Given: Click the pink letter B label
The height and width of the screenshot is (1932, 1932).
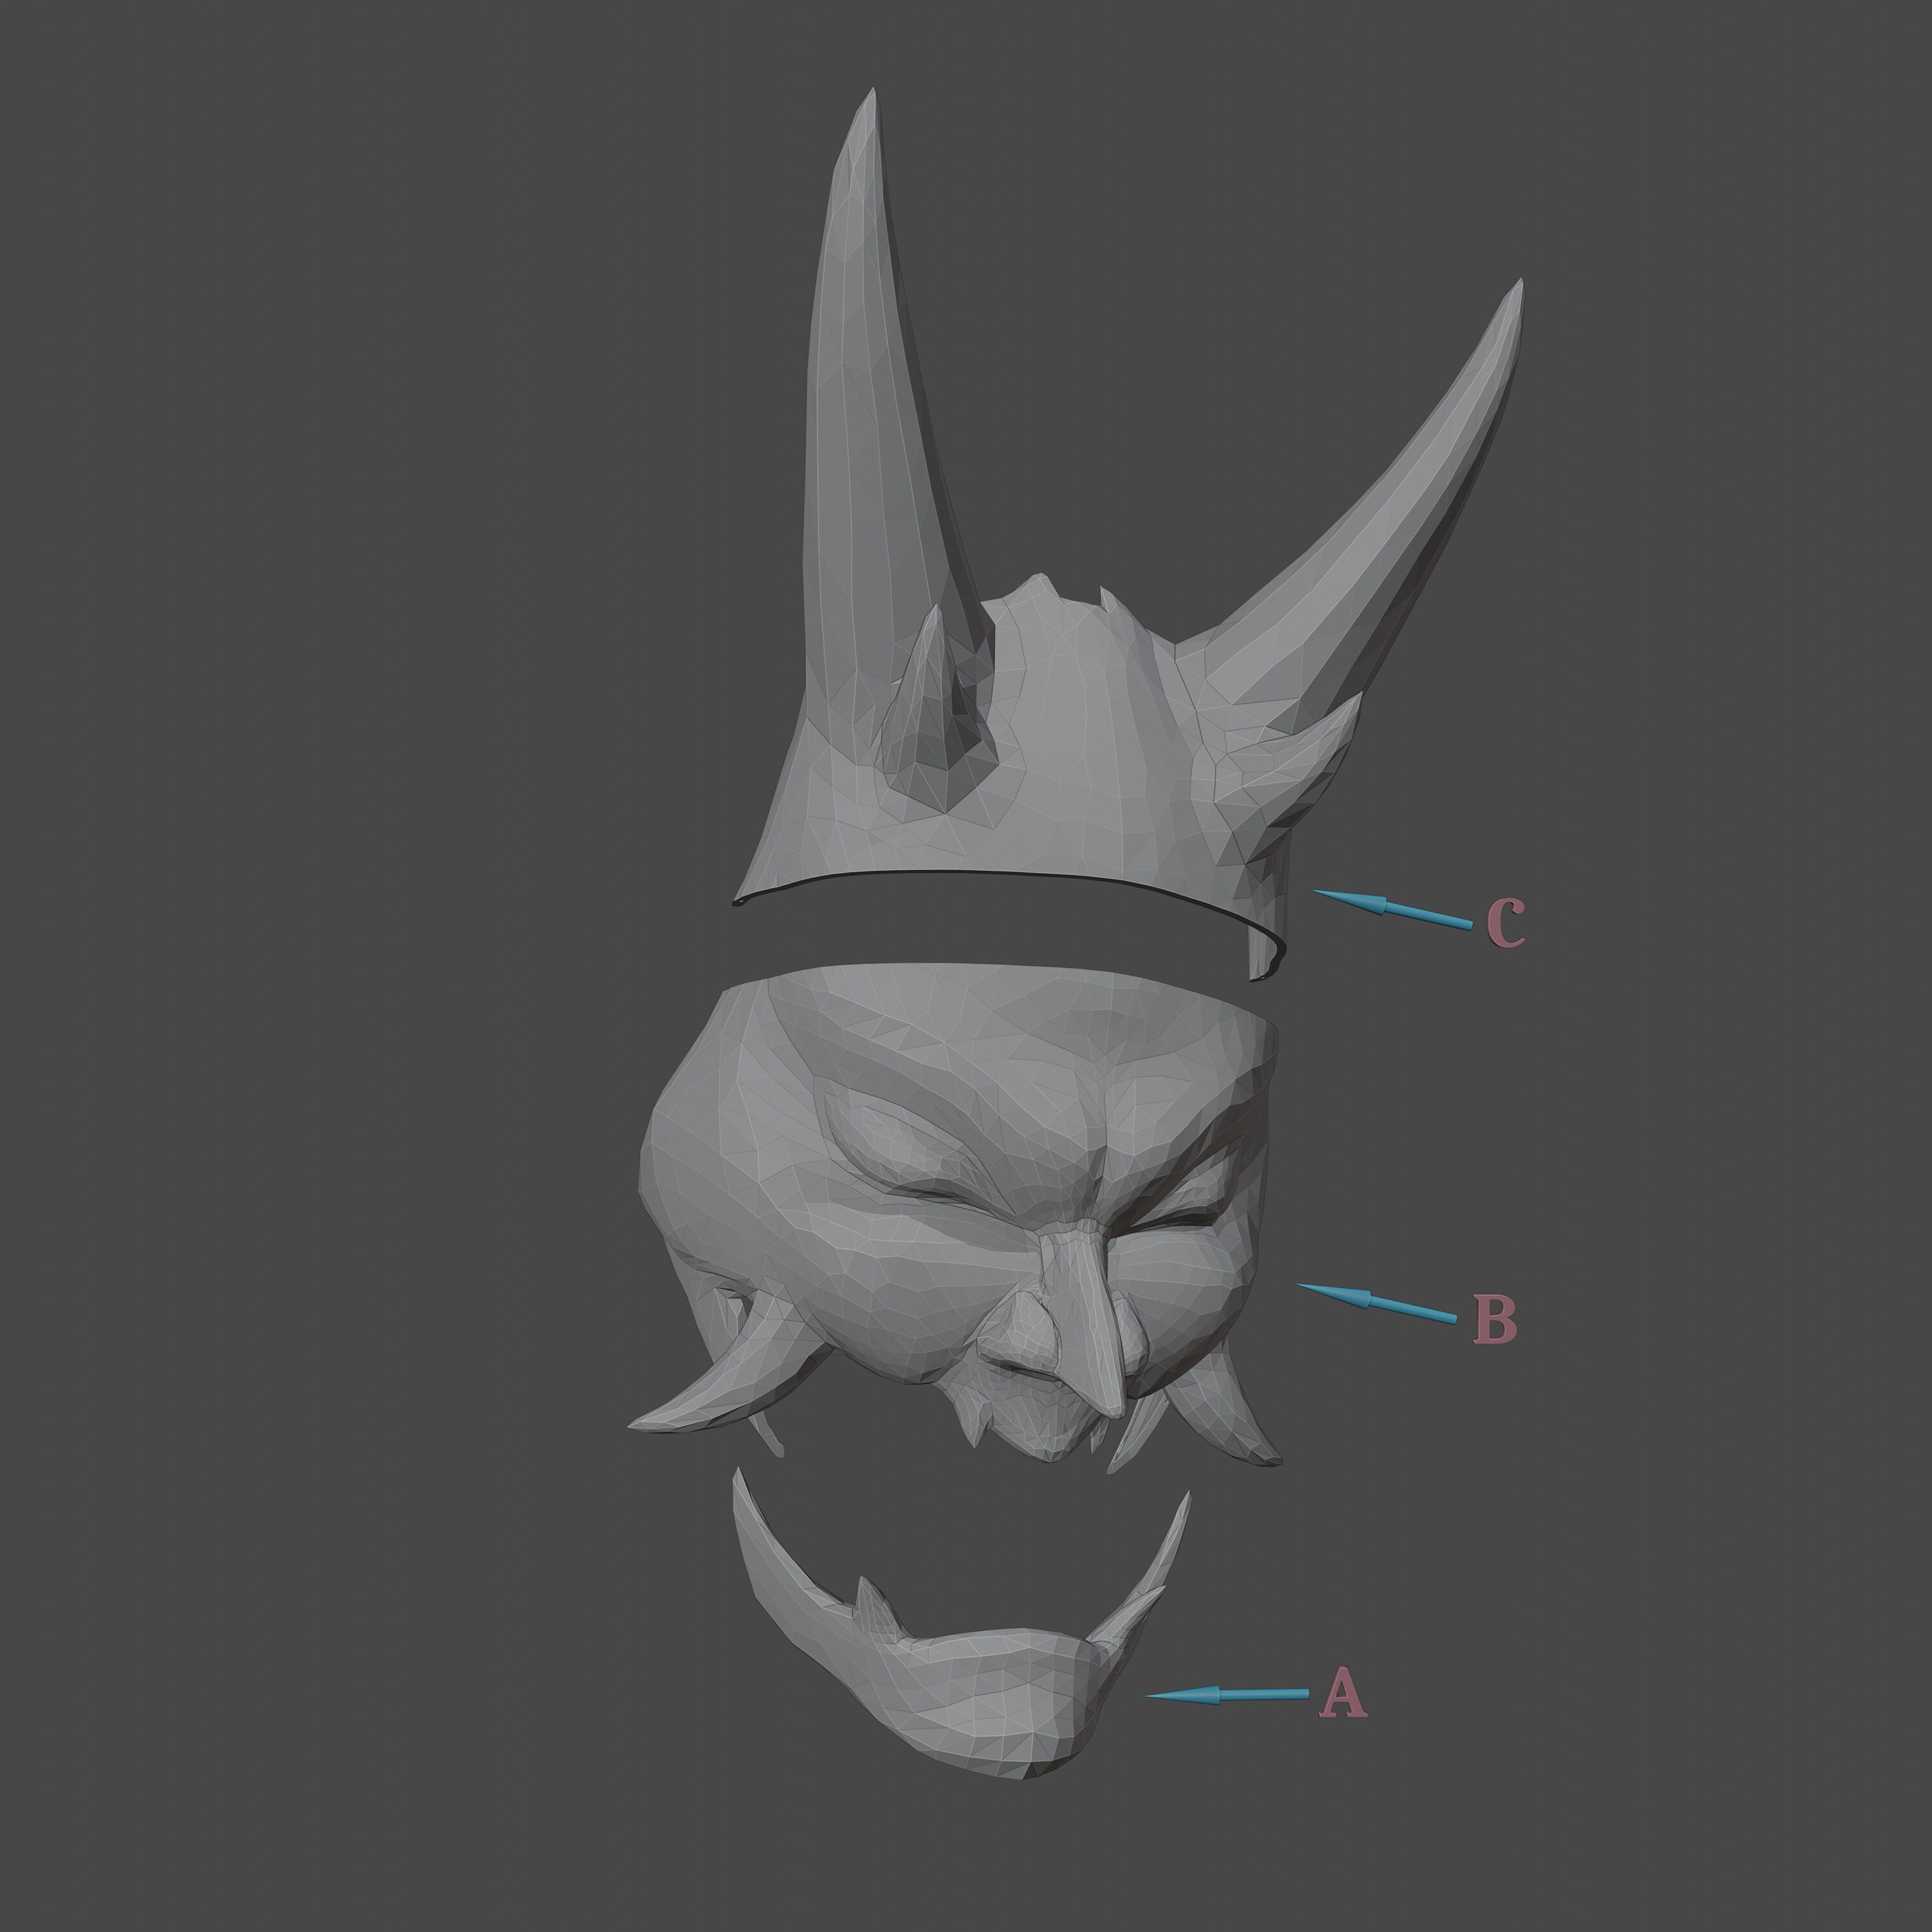Looking at the screenshot, I should pyautogui.click(x=1497, y=1318).
